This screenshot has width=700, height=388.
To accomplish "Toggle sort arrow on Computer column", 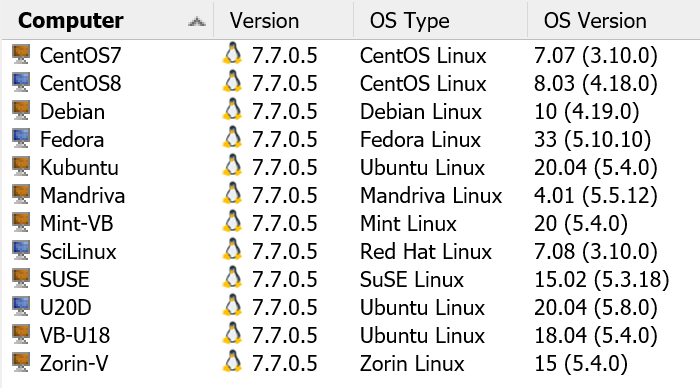I will click(x=197, y=21).
